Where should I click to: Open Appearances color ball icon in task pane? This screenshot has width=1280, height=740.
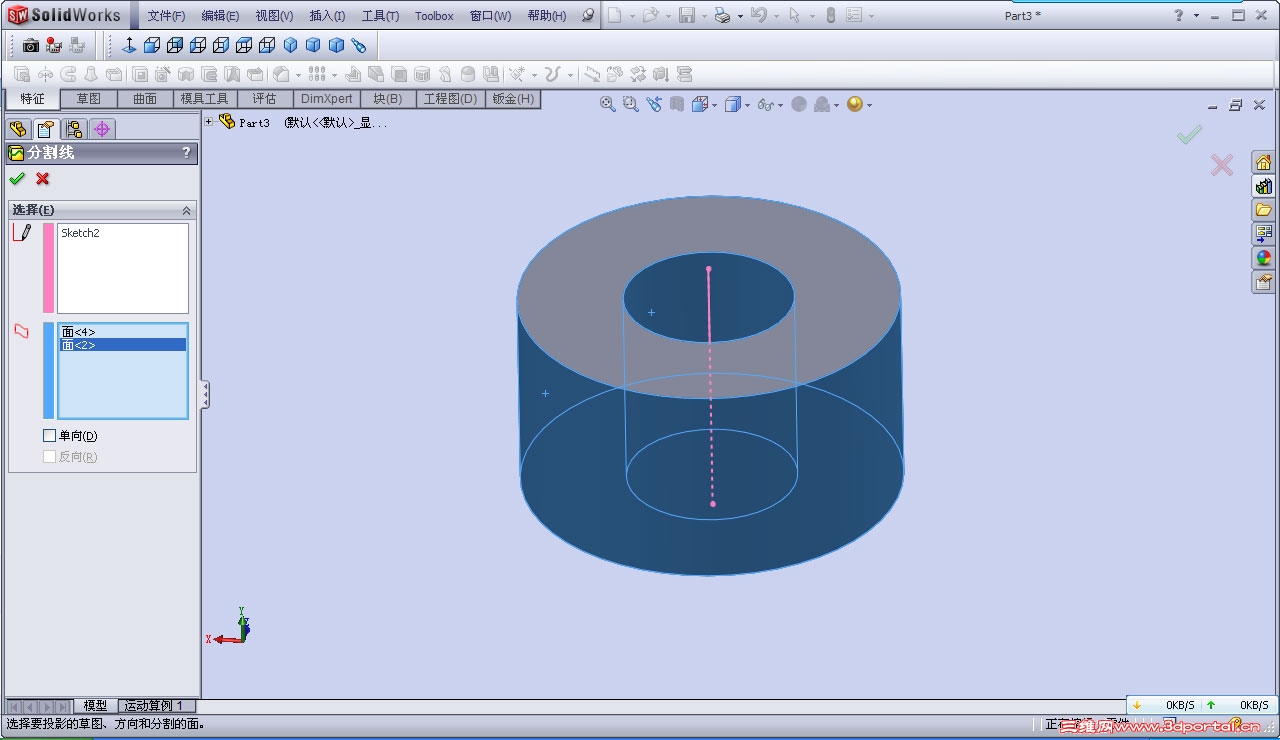click(1263, 258)
